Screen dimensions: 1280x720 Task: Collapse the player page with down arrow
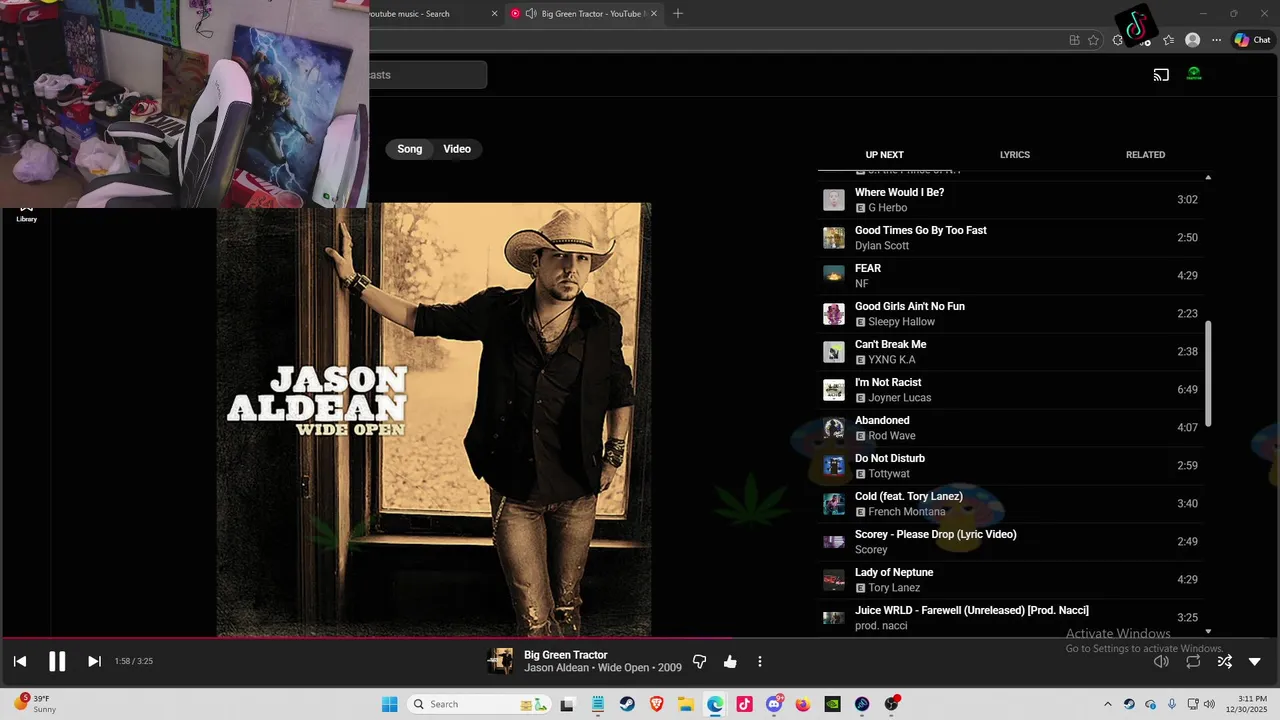coord(1255,661)
